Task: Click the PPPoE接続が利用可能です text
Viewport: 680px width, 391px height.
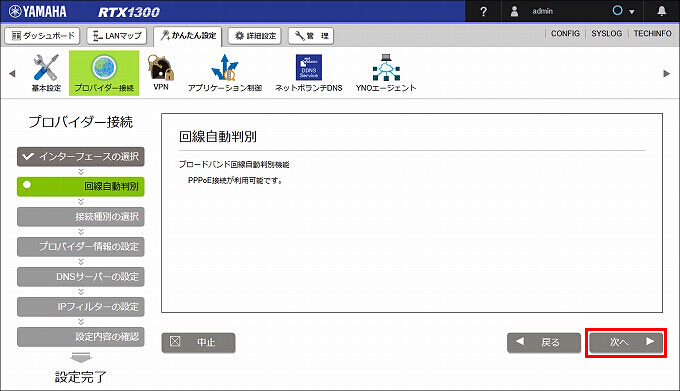Action: [235, 180]
